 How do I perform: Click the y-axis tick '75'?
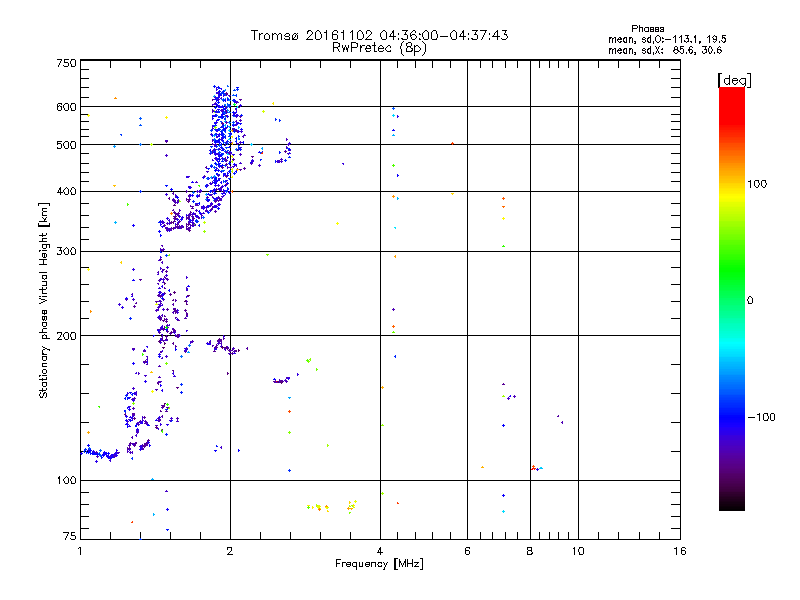pos(70,536)
